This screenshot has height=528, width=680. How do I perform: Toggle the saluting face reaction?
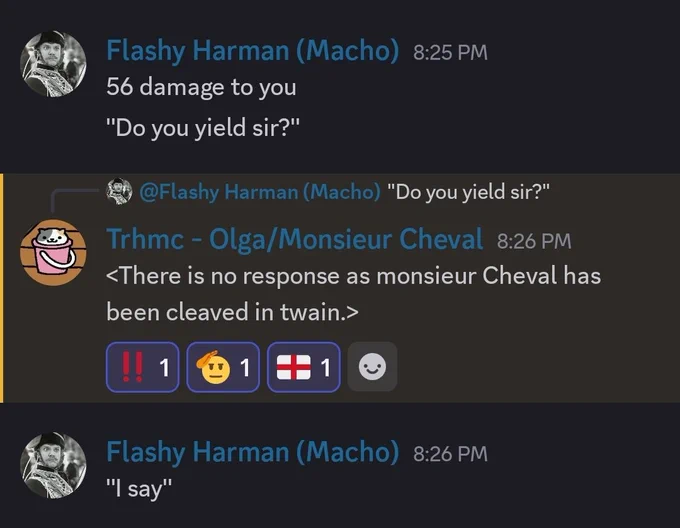tap(223, 367)
